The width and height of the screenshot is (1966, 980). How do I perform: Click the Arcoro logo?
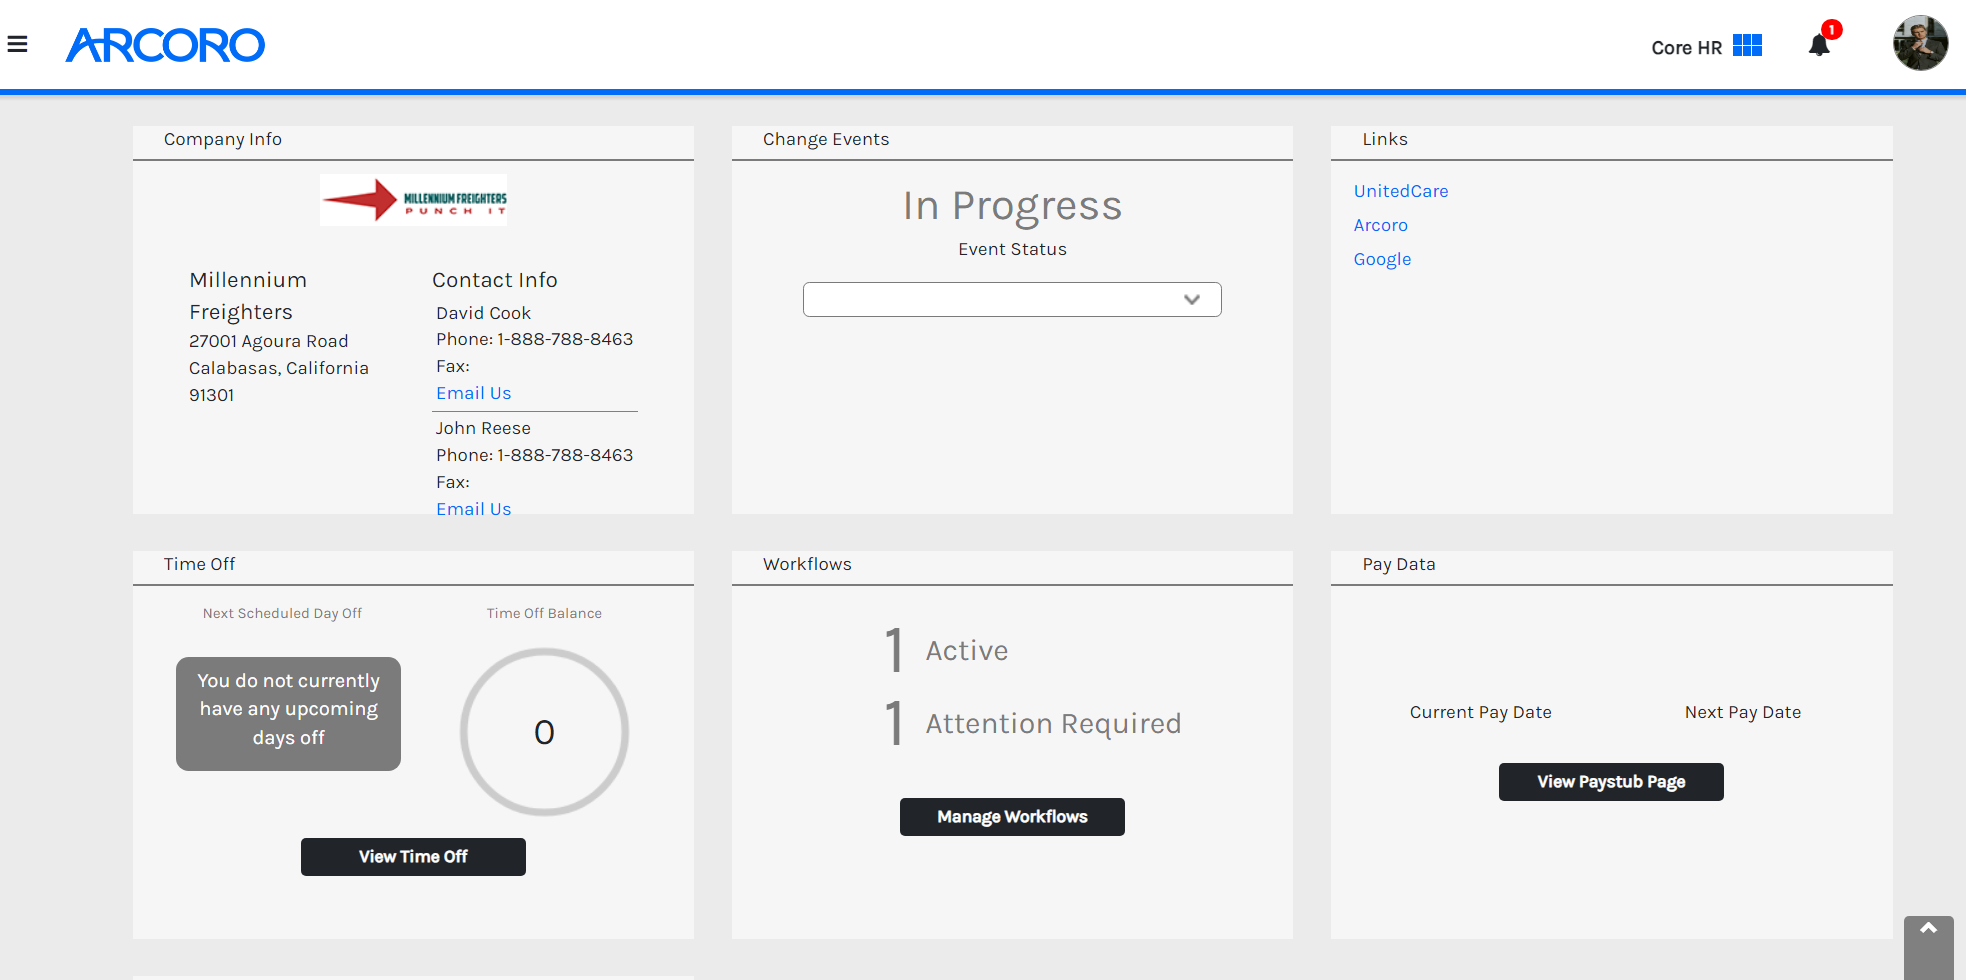coord(165,45)
